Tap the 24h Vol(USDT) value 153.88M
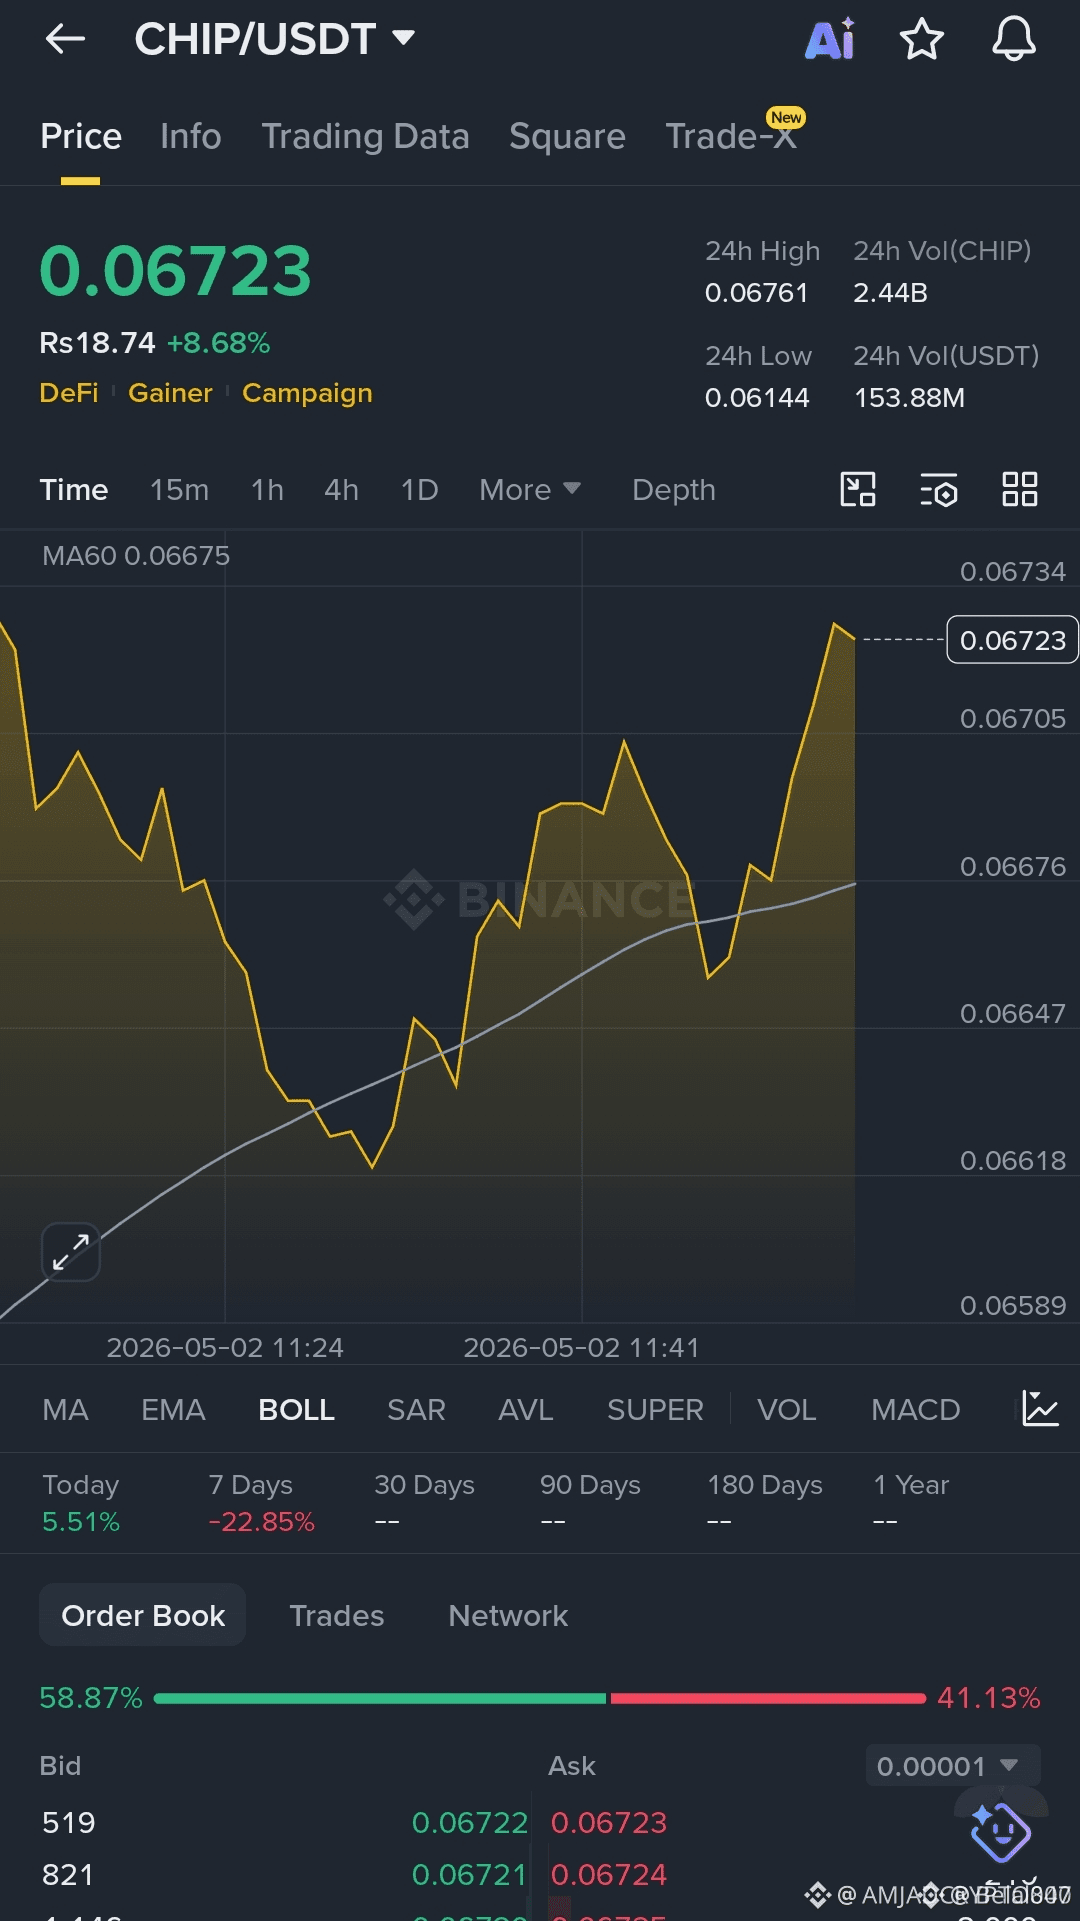Screen dimensions: 1080x1921 pyautogui.click(x=909, y=398)
